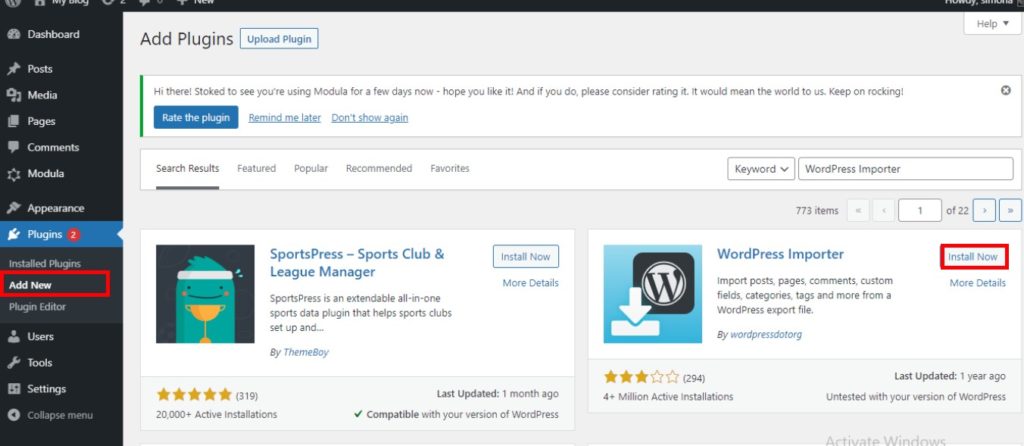Click the Settings sliders icon
This screenshot has width=1024, height=446.
click(x=14, y=389)
